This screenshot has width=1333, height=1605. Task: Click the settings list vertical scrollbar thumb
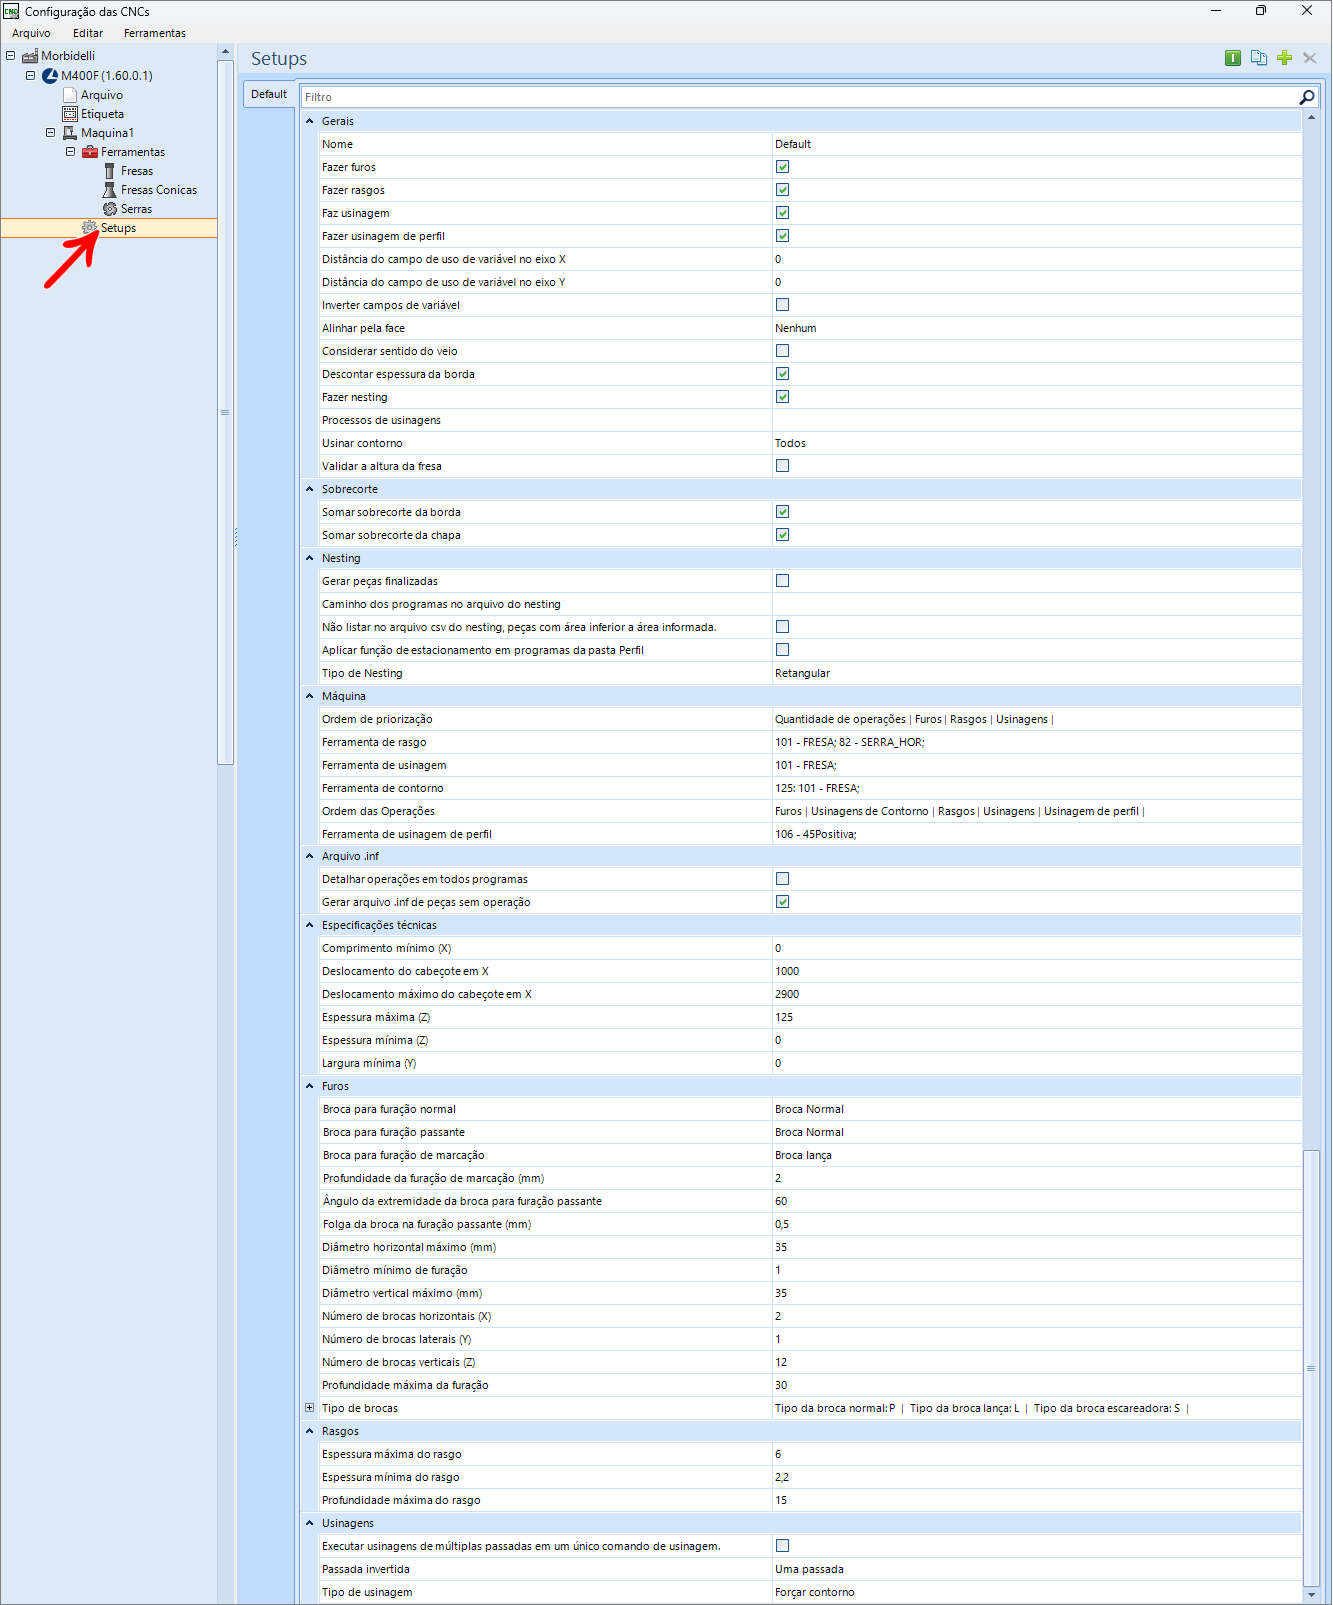pos(1311,1367)
